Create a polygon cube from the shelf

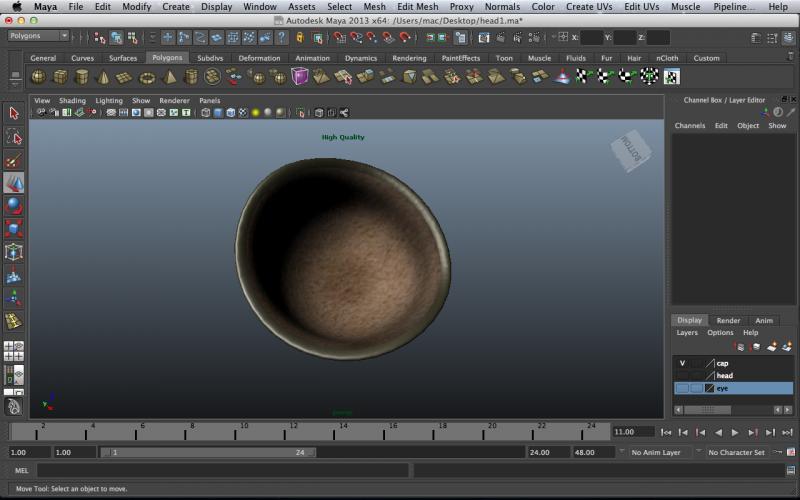tap(60, 77)
